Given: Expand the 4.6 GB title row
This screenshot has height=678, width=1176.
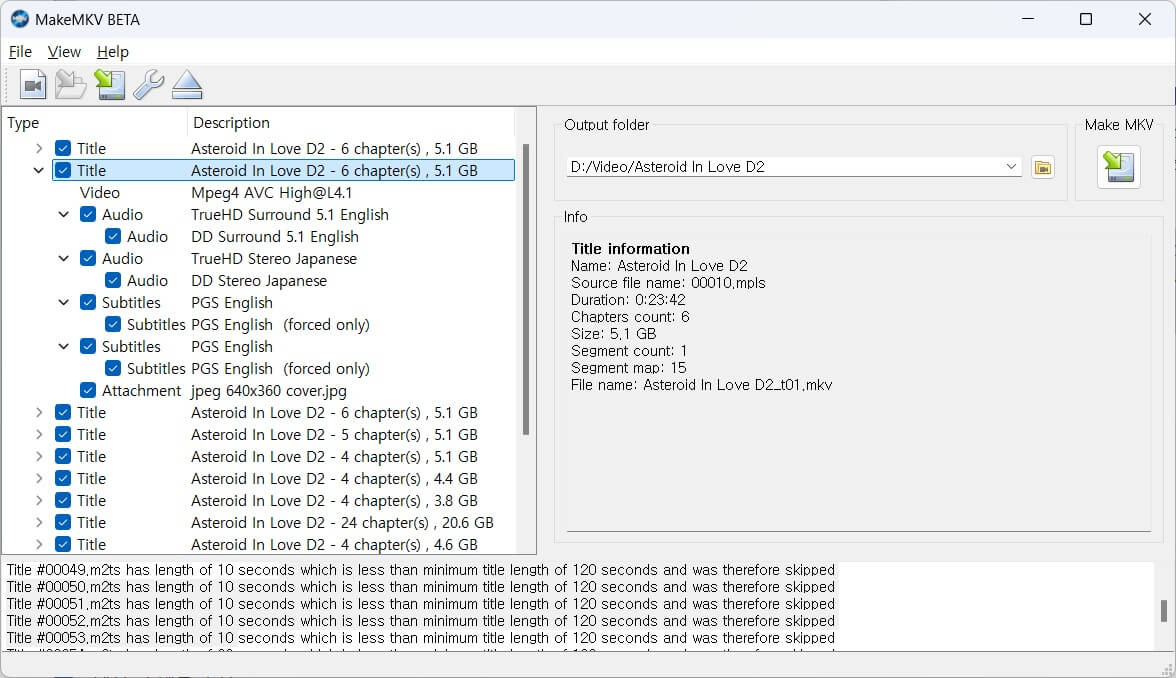Looking at the screenshot, I should (38, 544).
